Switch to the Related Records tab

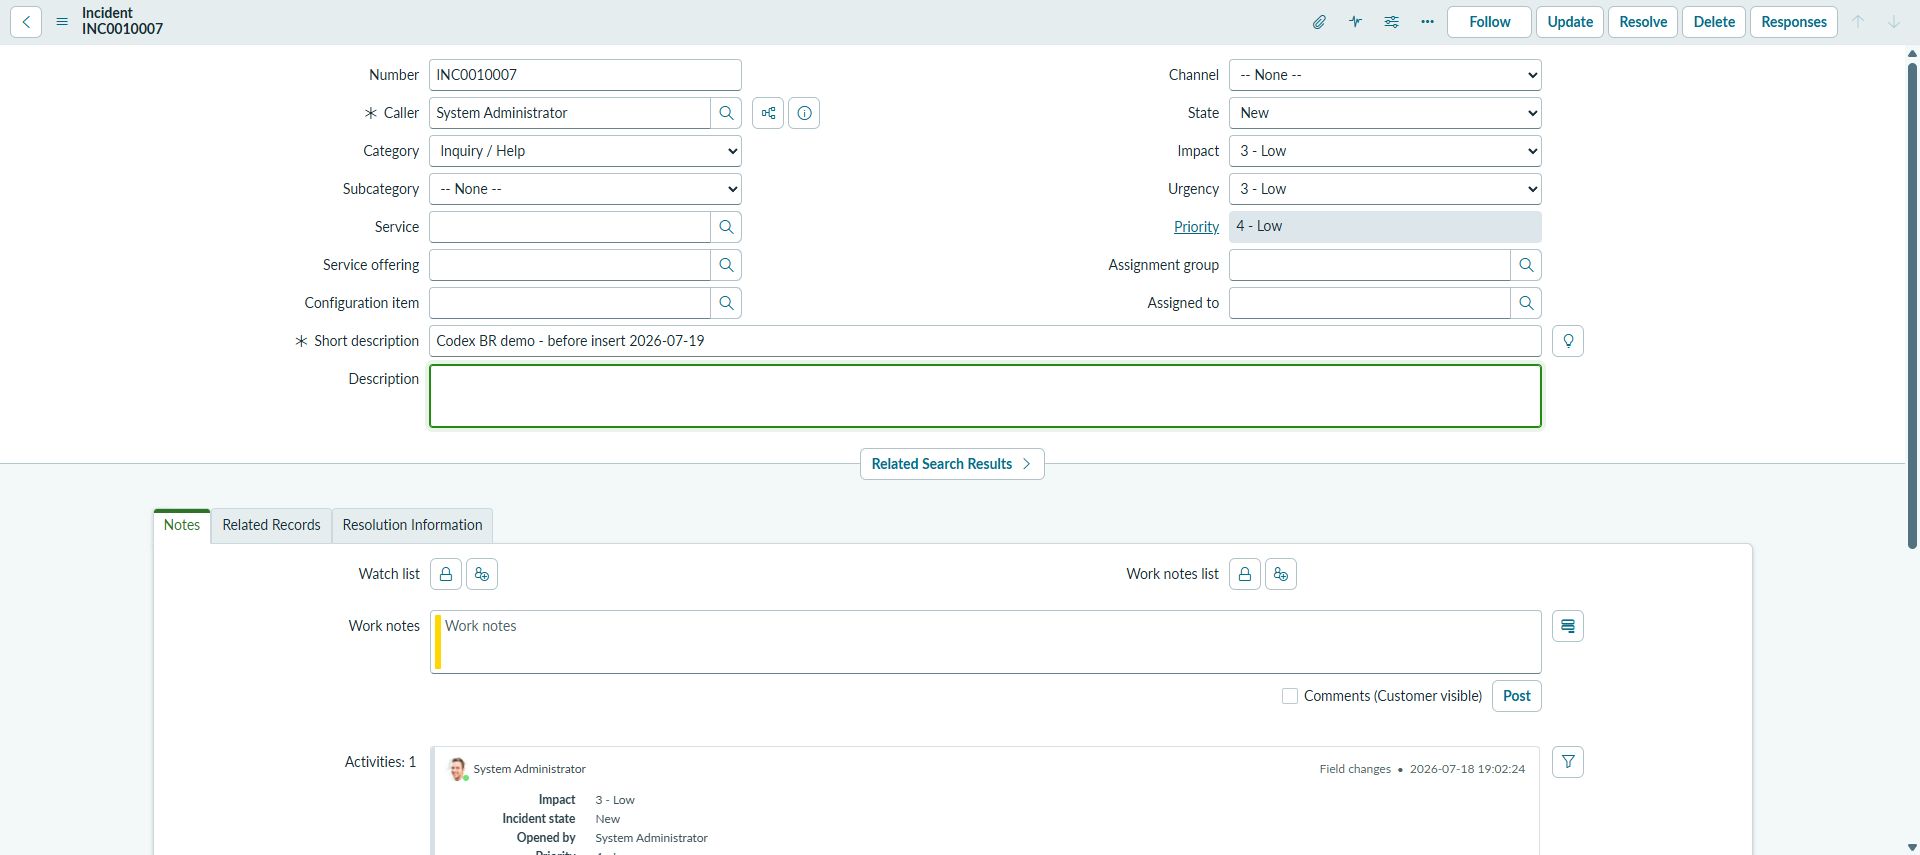click(271, 525)
